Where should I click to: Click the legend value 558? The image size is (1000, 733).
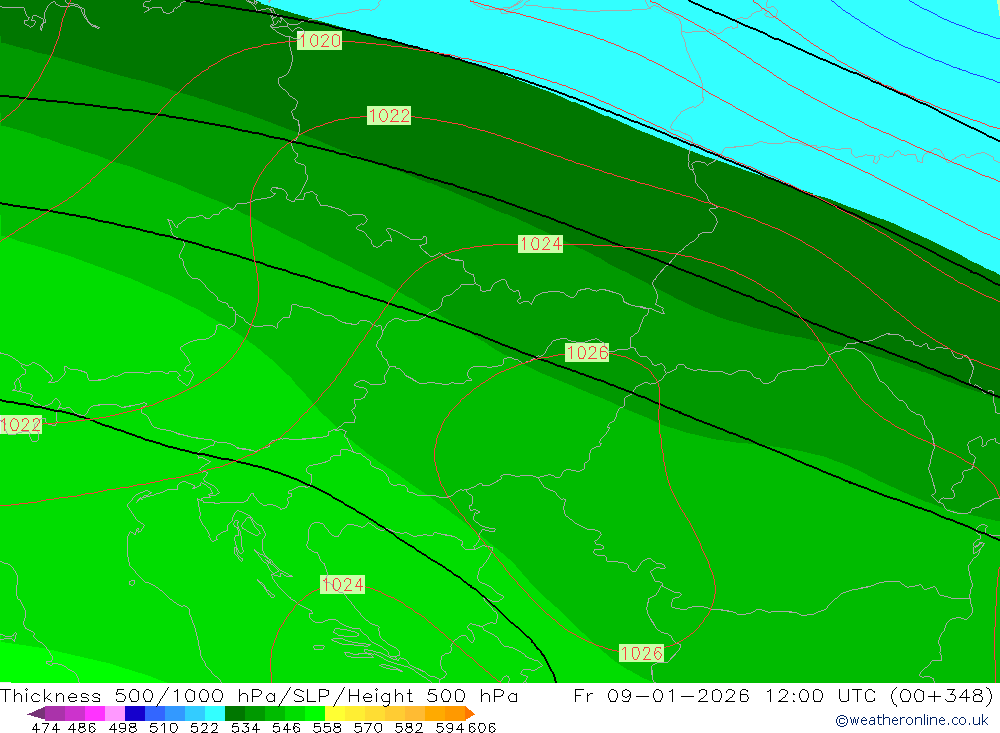[x=327, y=727]
